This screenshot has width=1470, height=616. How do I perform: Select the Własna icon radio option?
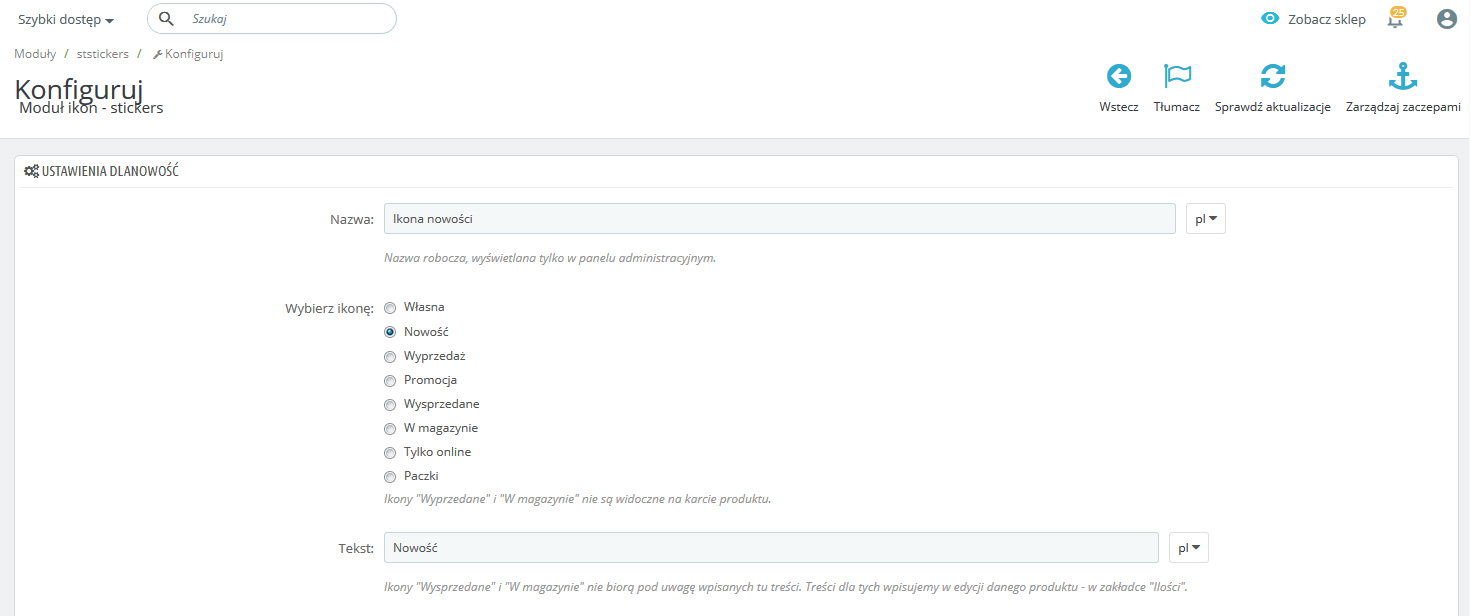[390, 308]
